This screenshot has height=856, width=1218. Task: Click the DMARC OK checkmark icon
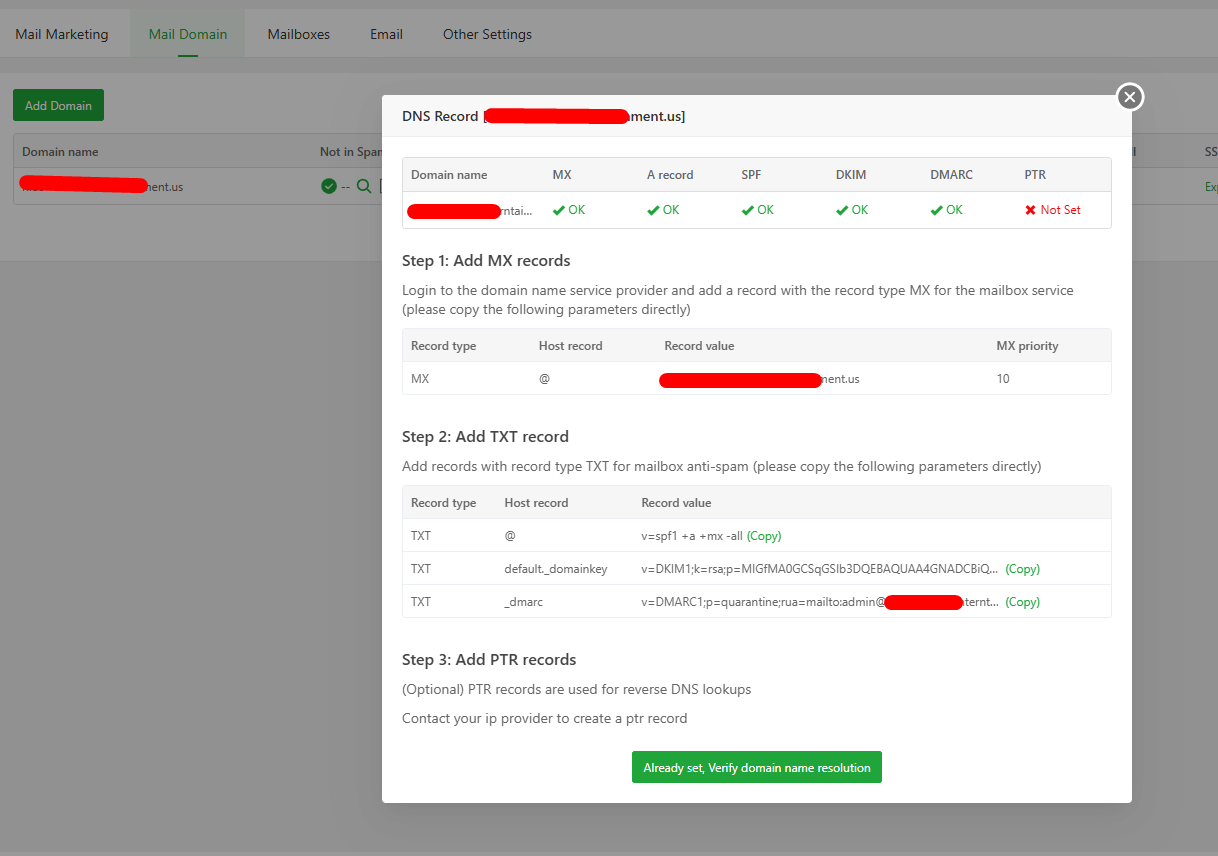[936, 210]
